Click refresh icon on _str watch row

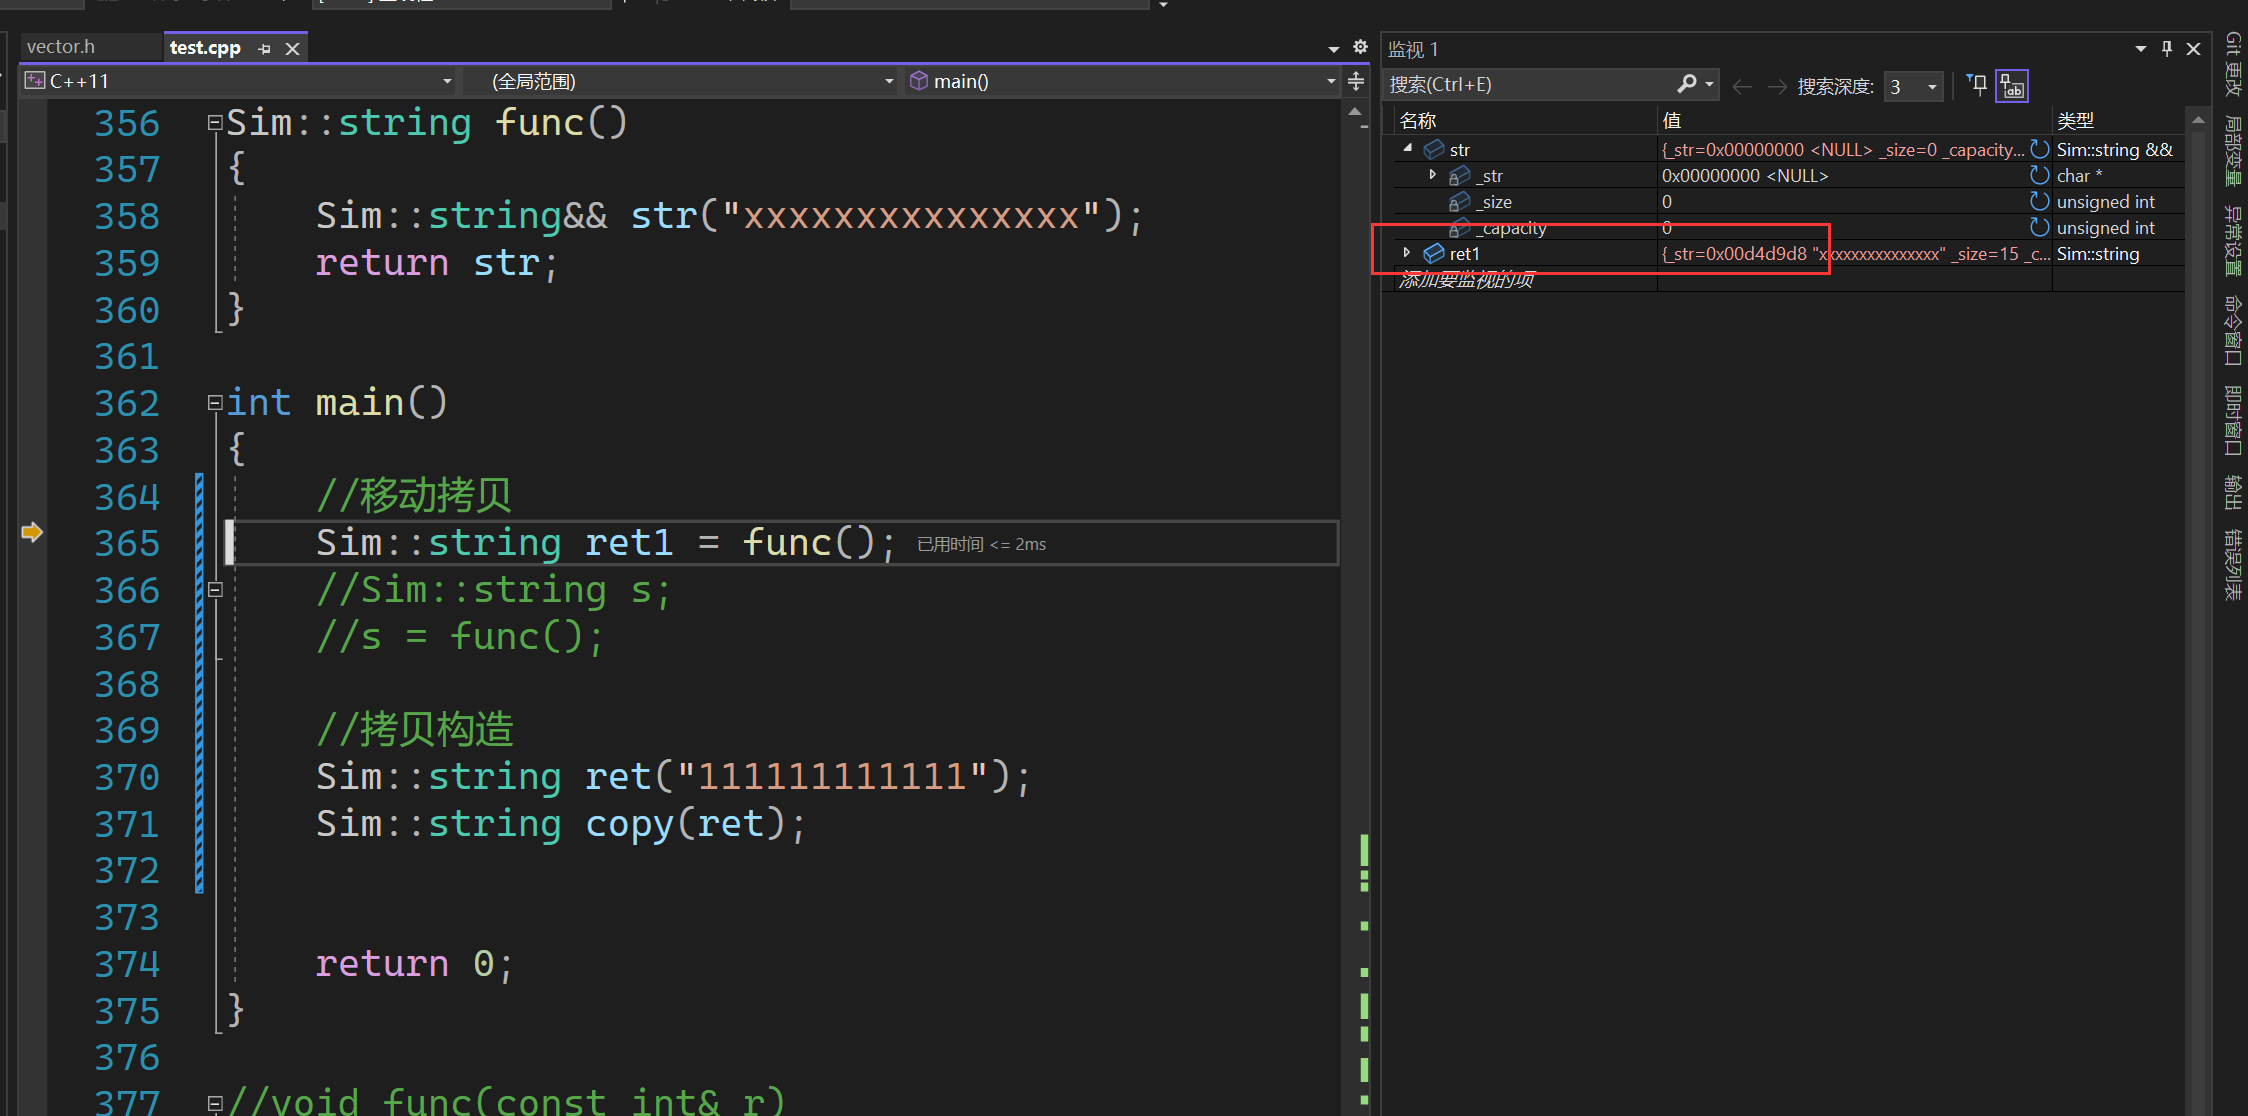pyautogui.click(x=2040, y=175)
